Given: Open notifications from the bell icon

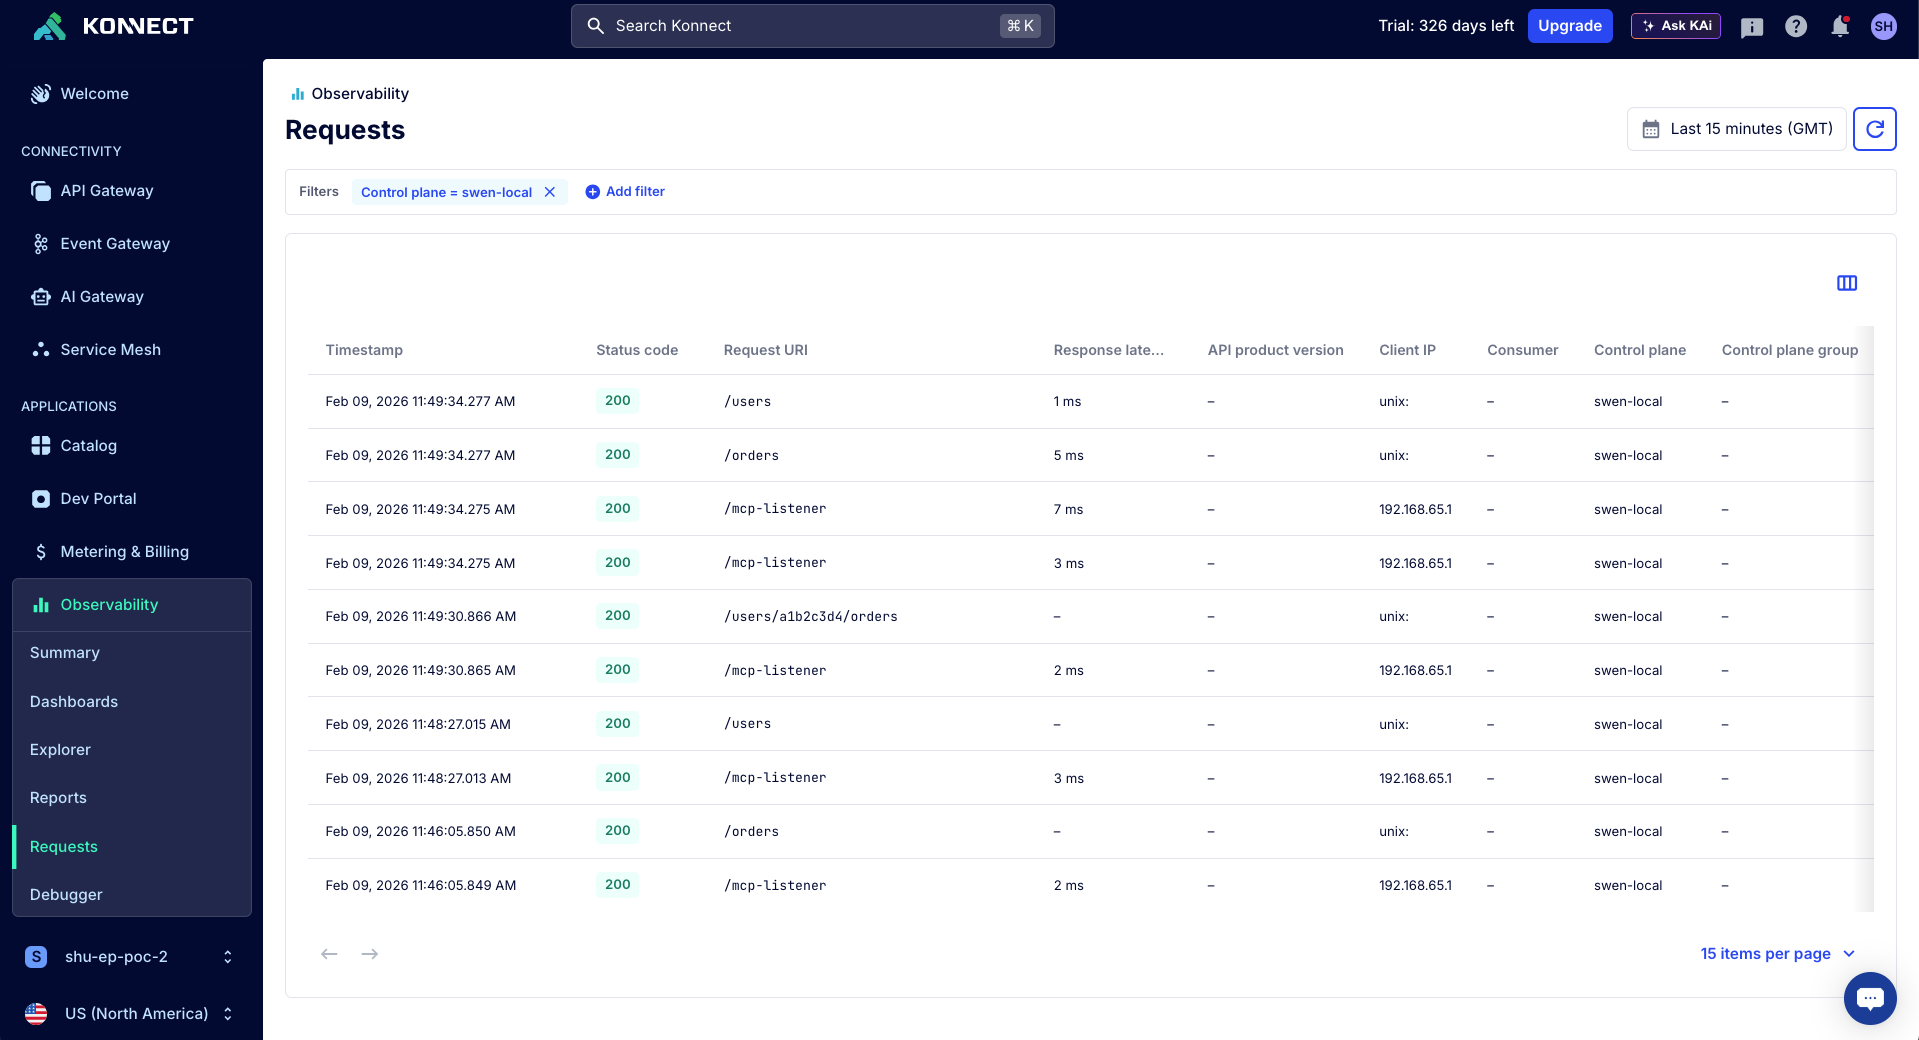Looking at the screenshot, I should click(x=1839, y=26).
